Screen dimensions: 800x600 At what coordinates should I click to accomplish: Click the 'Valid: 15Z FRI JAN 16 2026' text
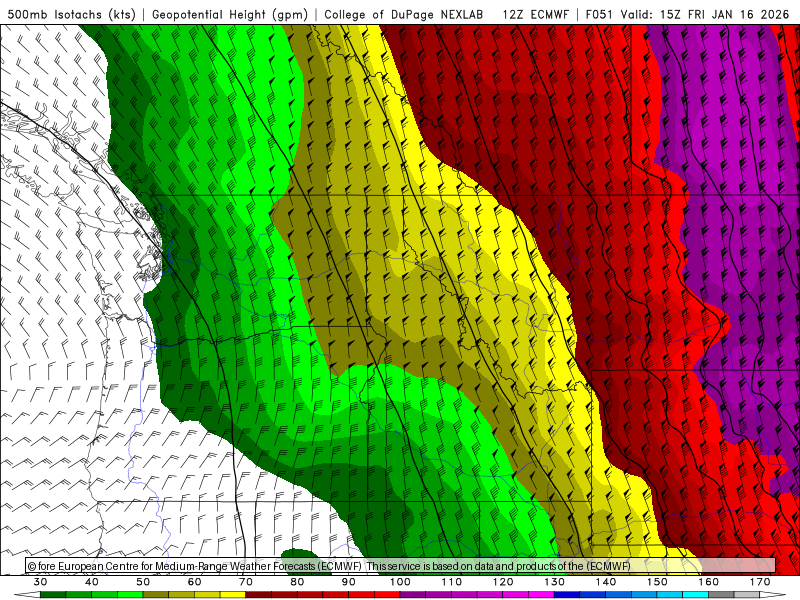pos(705,15)
